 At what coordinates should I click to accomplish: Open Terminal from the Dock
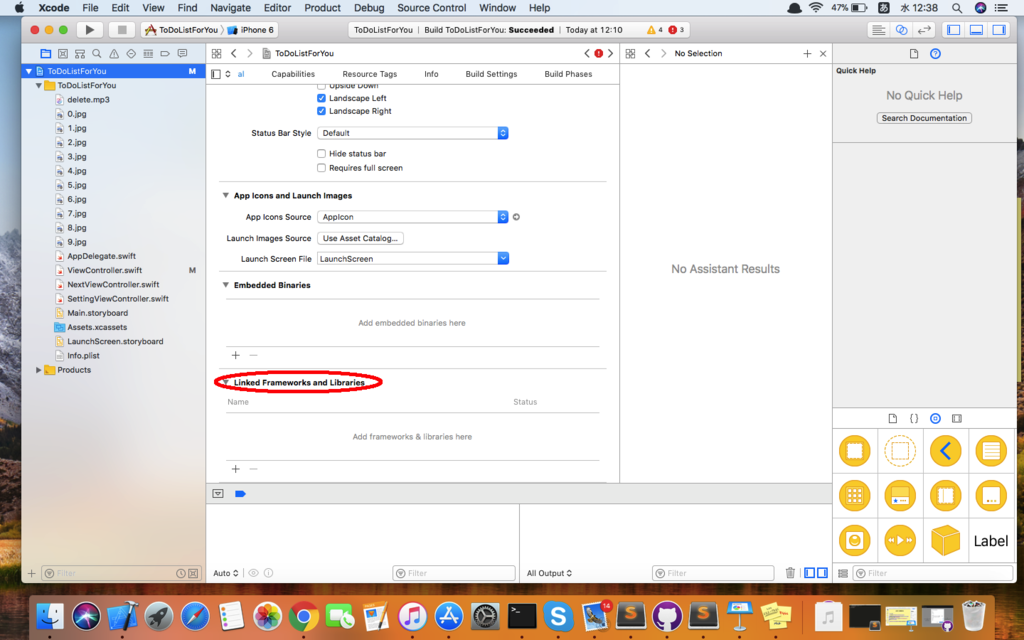click(x=522, y=615)
